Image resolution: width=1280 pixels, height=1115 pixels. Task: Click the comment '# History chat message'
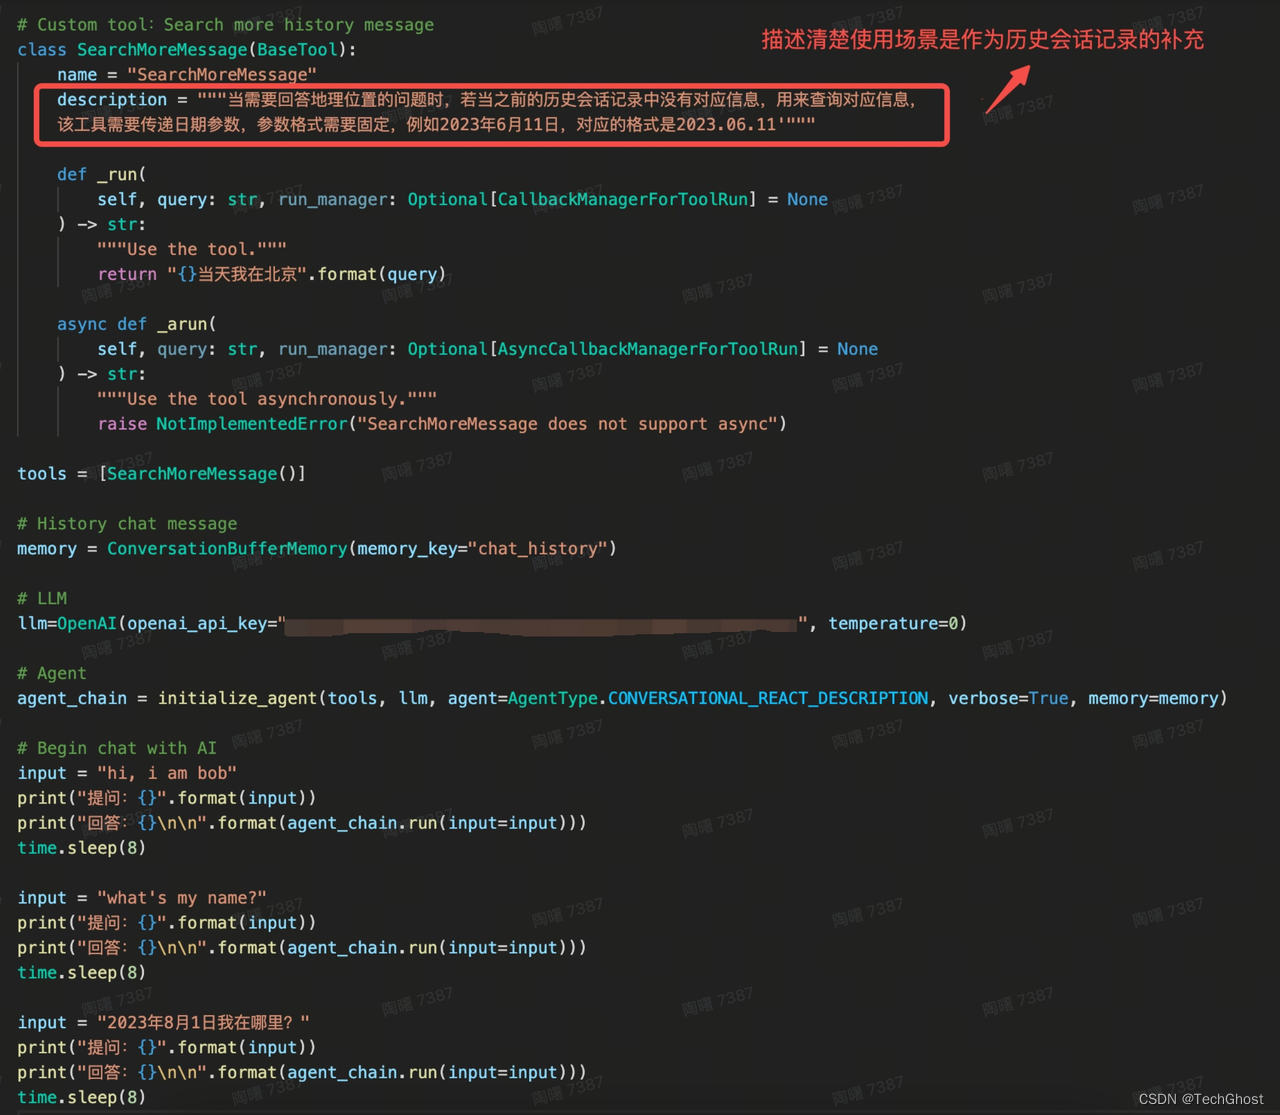(127, 524)
